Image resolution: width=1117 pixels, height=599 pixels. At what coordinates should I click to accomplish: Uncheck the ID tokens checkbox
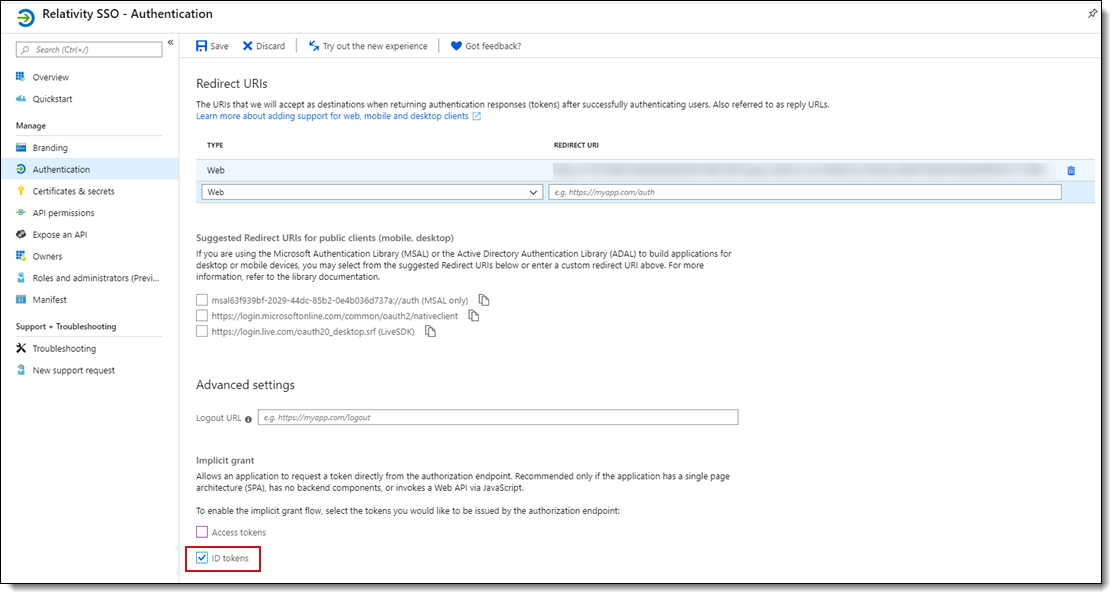point(202,558)
